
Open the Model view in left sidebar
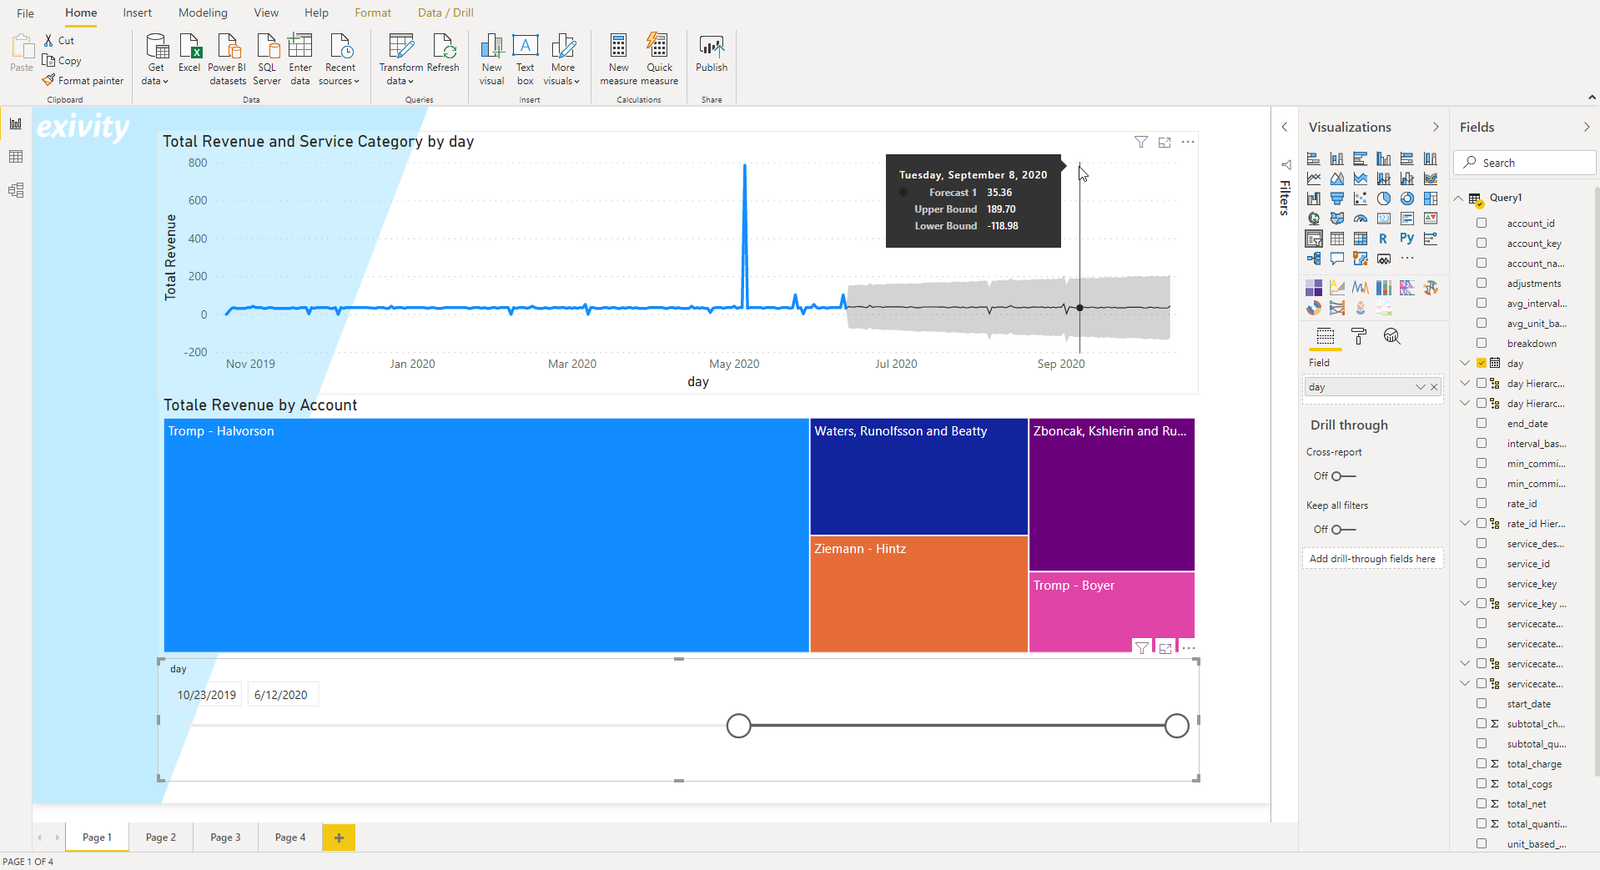point(16,190)
